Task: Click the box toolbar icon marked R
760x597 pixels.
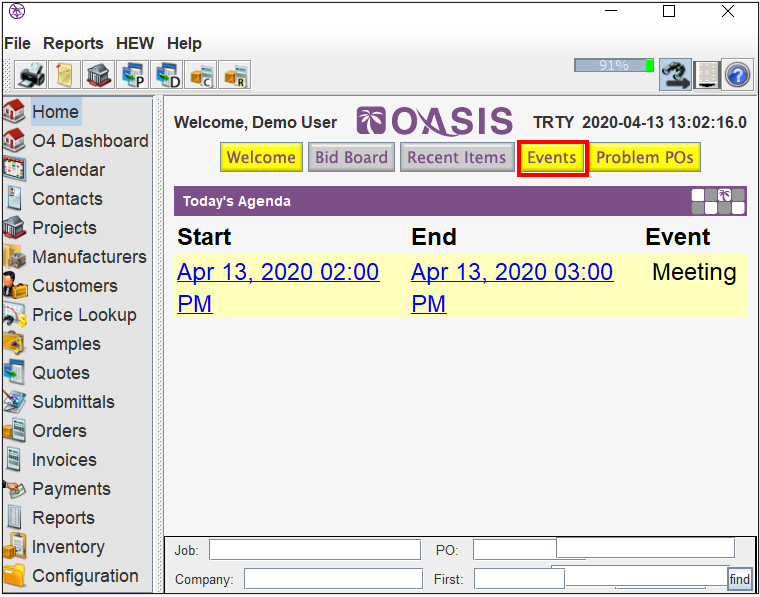Action: point(235,75)
